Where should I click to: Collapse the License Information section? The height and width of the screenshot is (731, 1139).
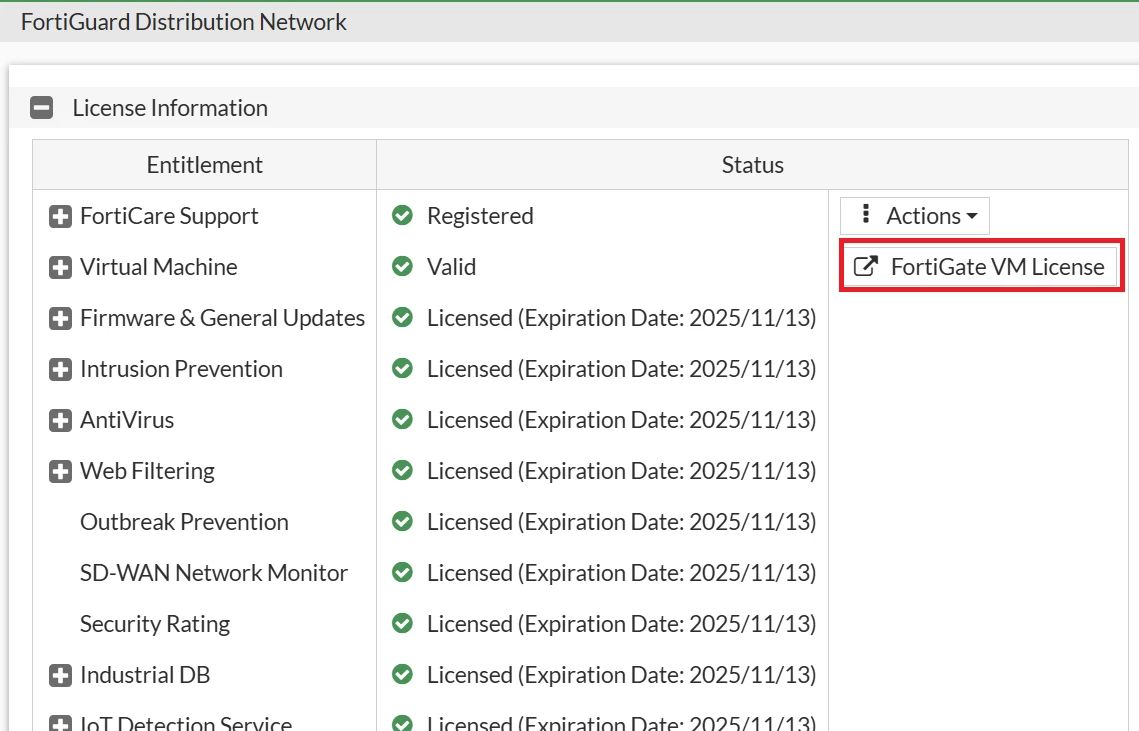(x=41, y=108)
